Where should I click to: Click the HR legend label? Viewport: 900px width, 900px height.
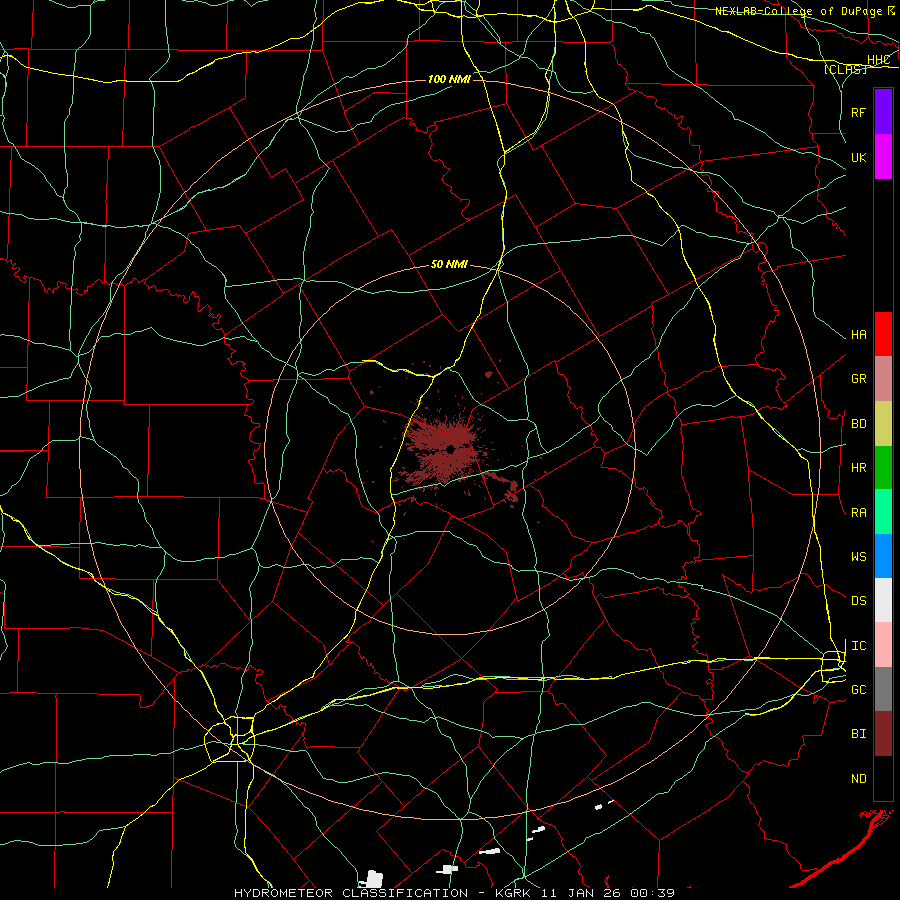(858, 468)
